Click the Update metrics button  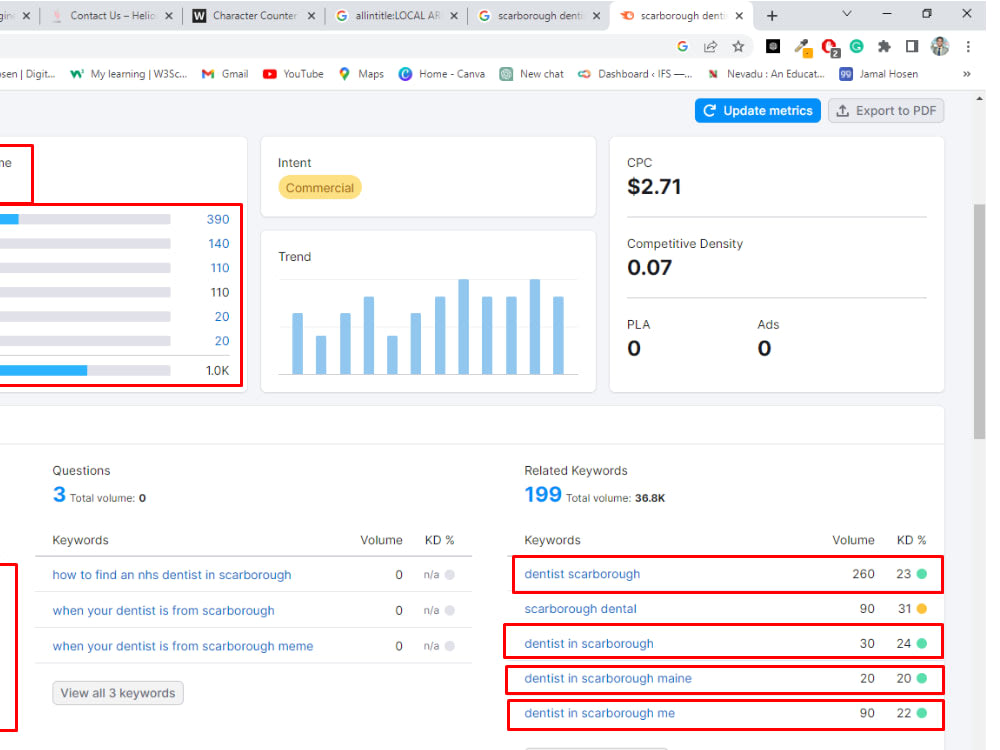coord(757,110)
